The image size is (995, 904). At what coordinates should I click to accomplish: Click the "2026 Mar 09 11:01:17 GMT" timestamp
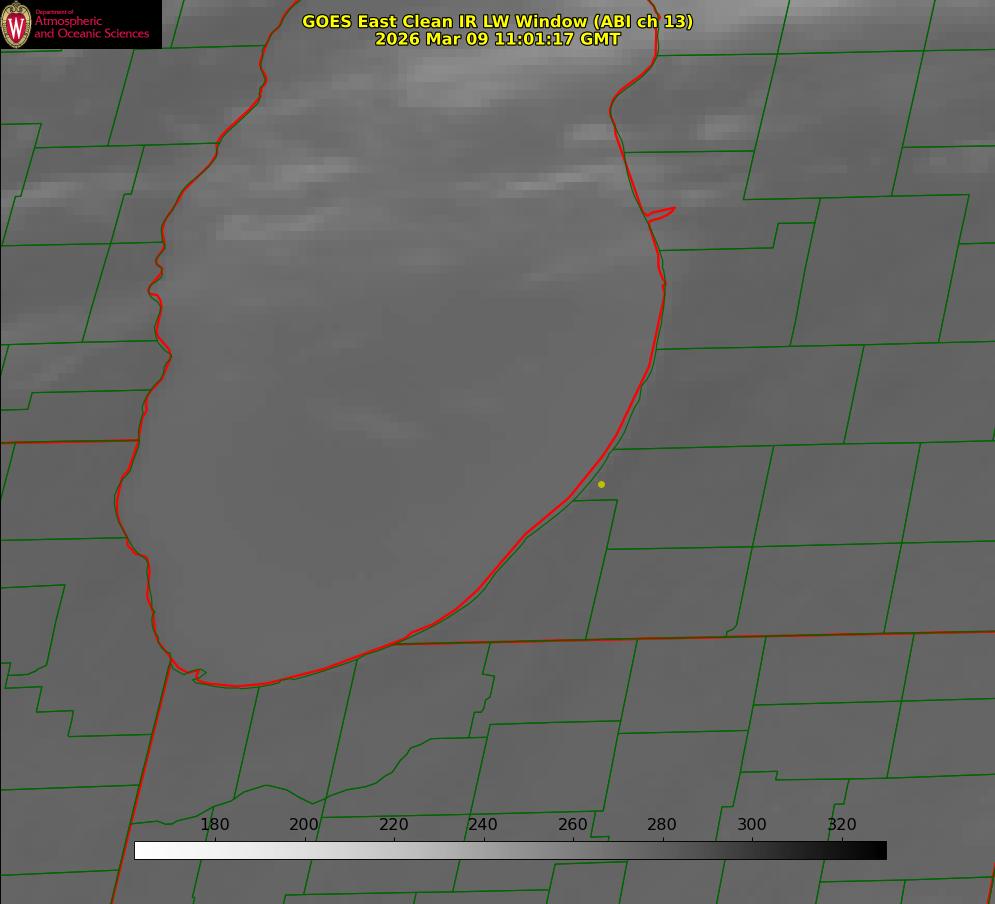coord(497,39)
